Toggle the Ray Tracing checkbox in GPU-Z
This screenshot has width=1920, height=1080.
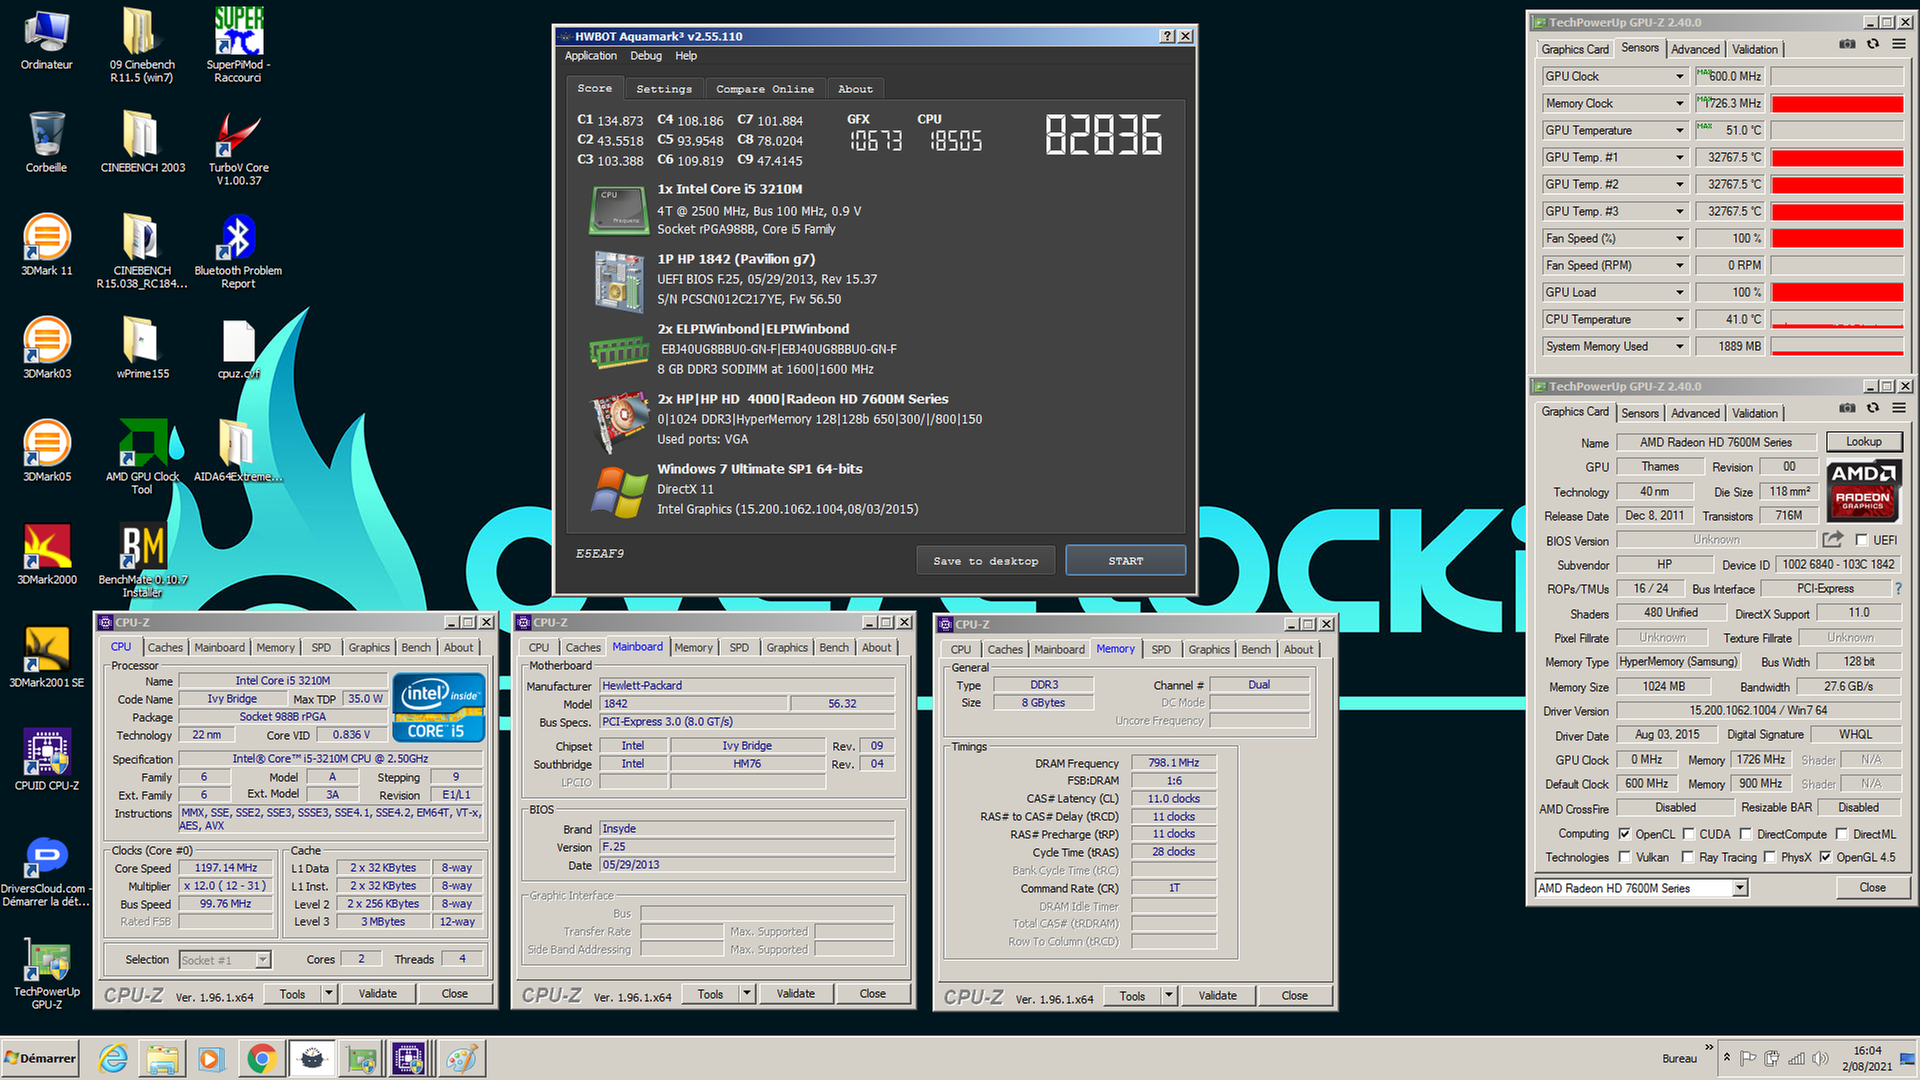click(x=1688, y=857)
